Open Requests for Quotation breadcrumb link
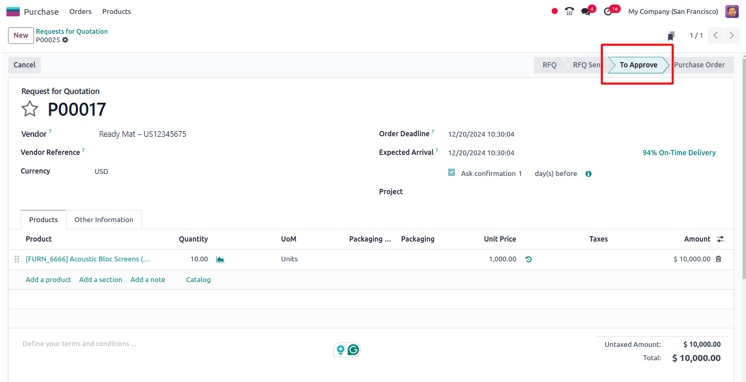The height and width of the screenshot is (382, 746). (x=72, y=31)
